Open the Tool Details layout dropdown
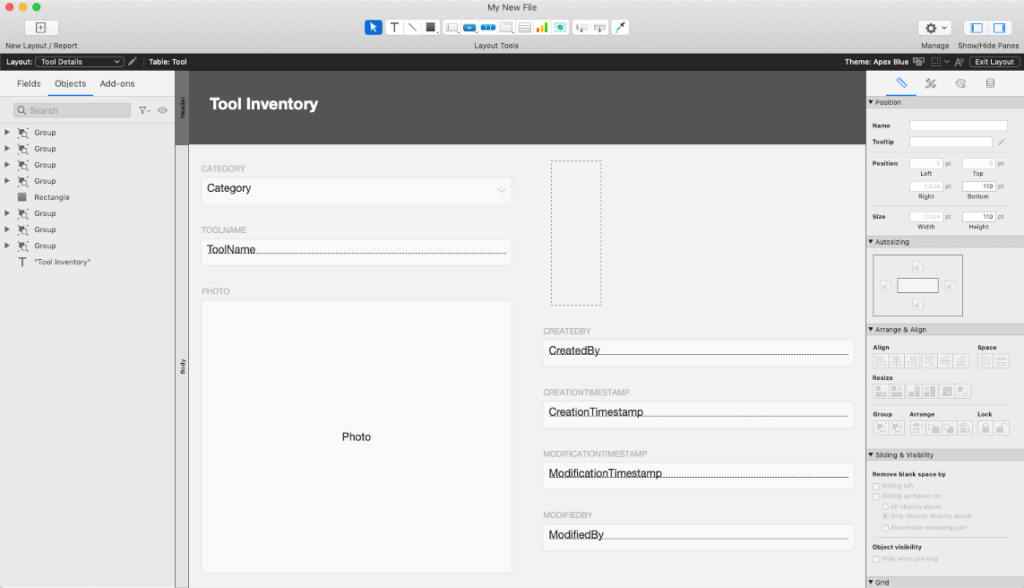Image resolution: width=1024 pixels, height=588 pixels. click(x=80, y=61)
